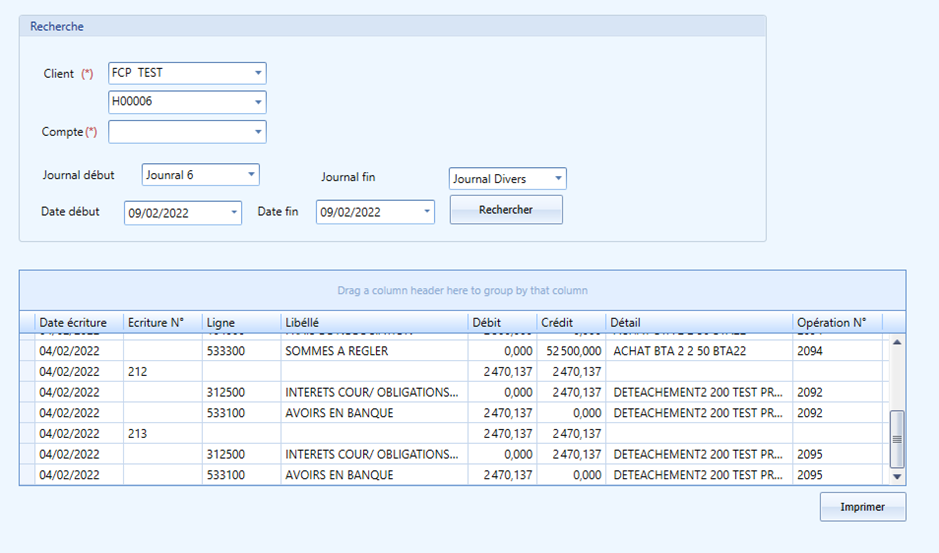Screen dimensions: 939x553
Task: Open the empty Compte dropdown
Action: tap(258, 132)
